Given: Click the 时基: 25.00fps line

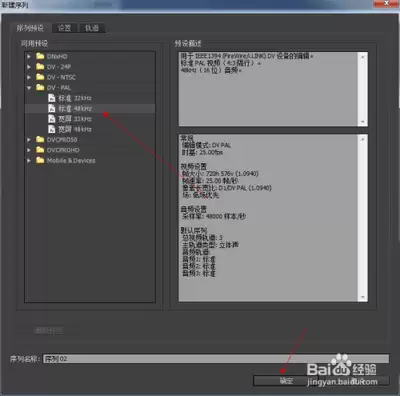Looking at the screenshot, I should click(x=202, y=152).
